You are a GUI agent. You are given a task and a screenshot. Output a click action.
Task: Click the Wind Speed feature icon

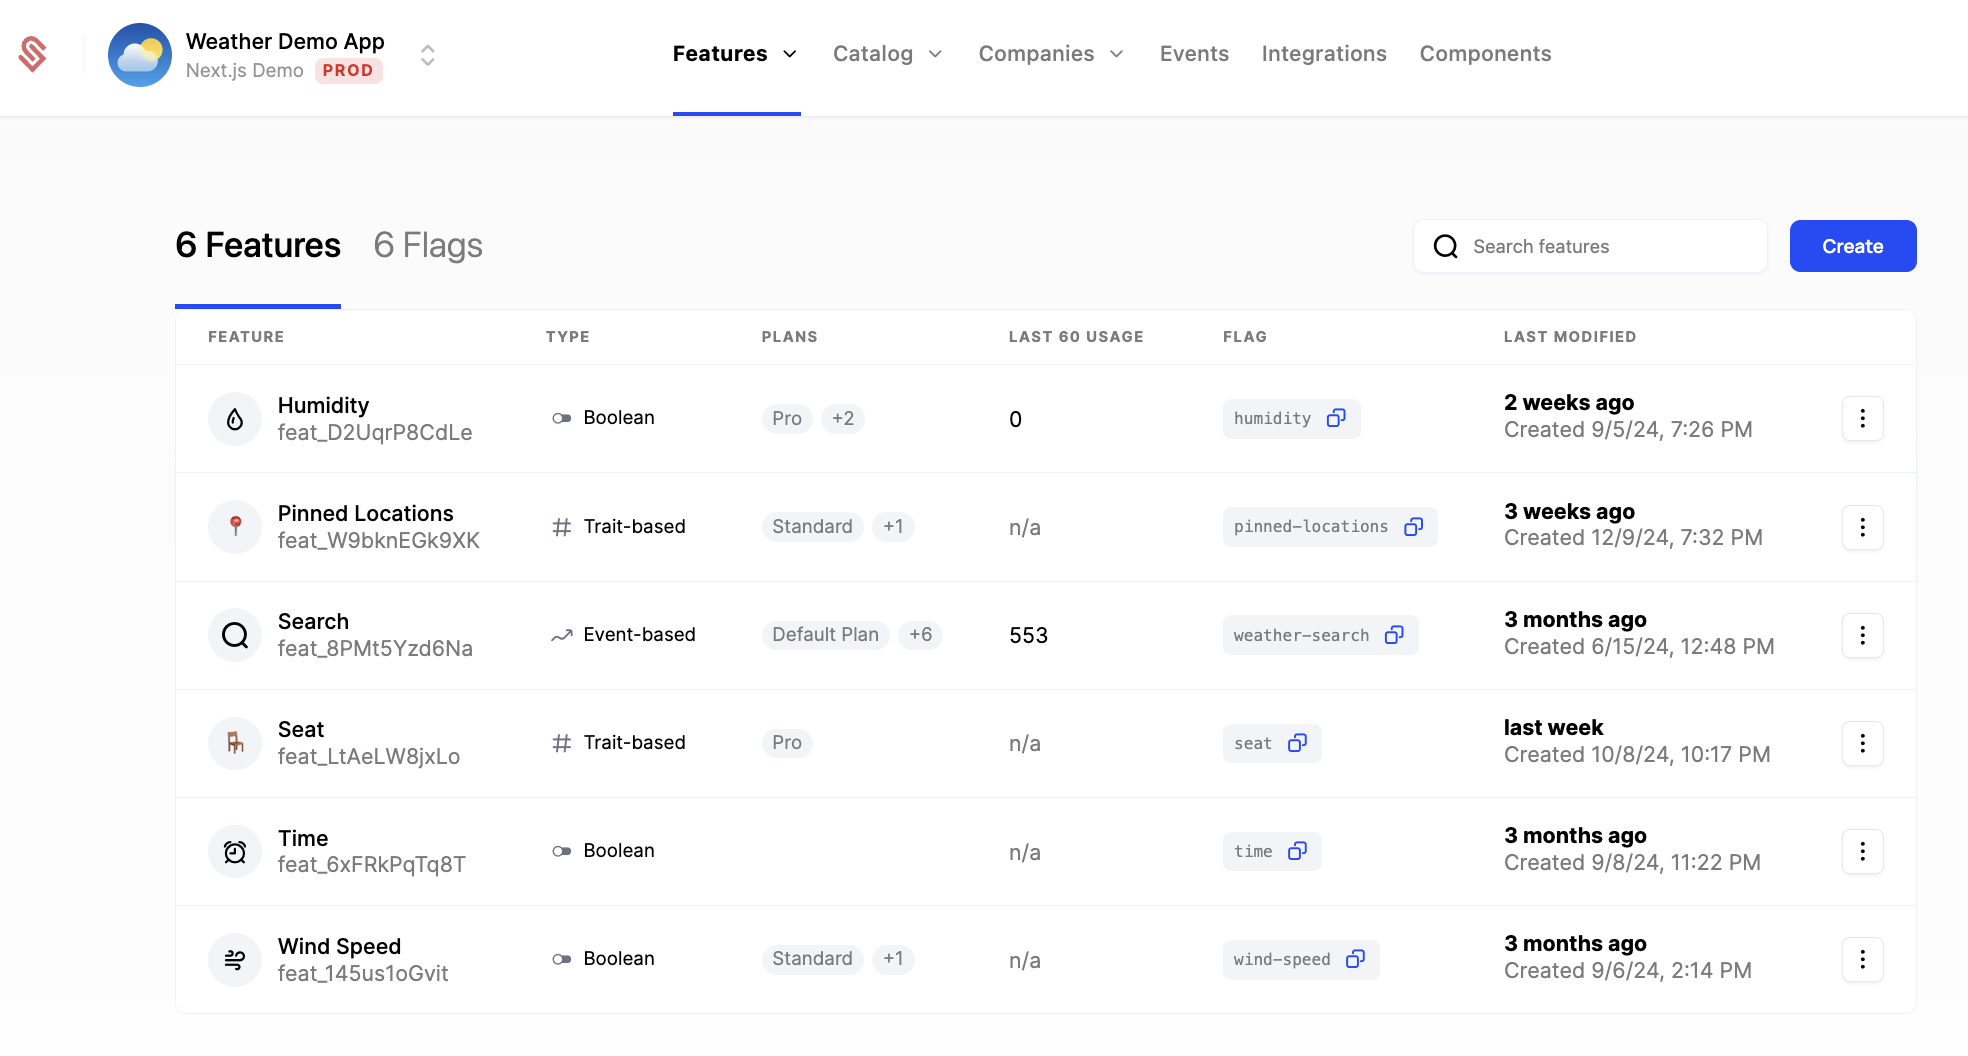click(x=234, y=959)
